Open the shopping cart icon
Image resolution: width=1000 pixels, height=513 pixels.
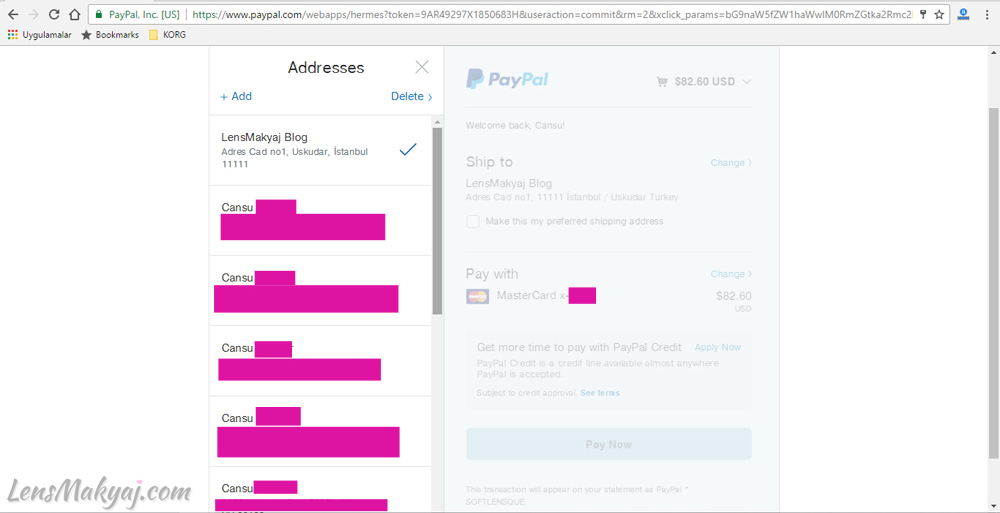[x=663, y=82]
